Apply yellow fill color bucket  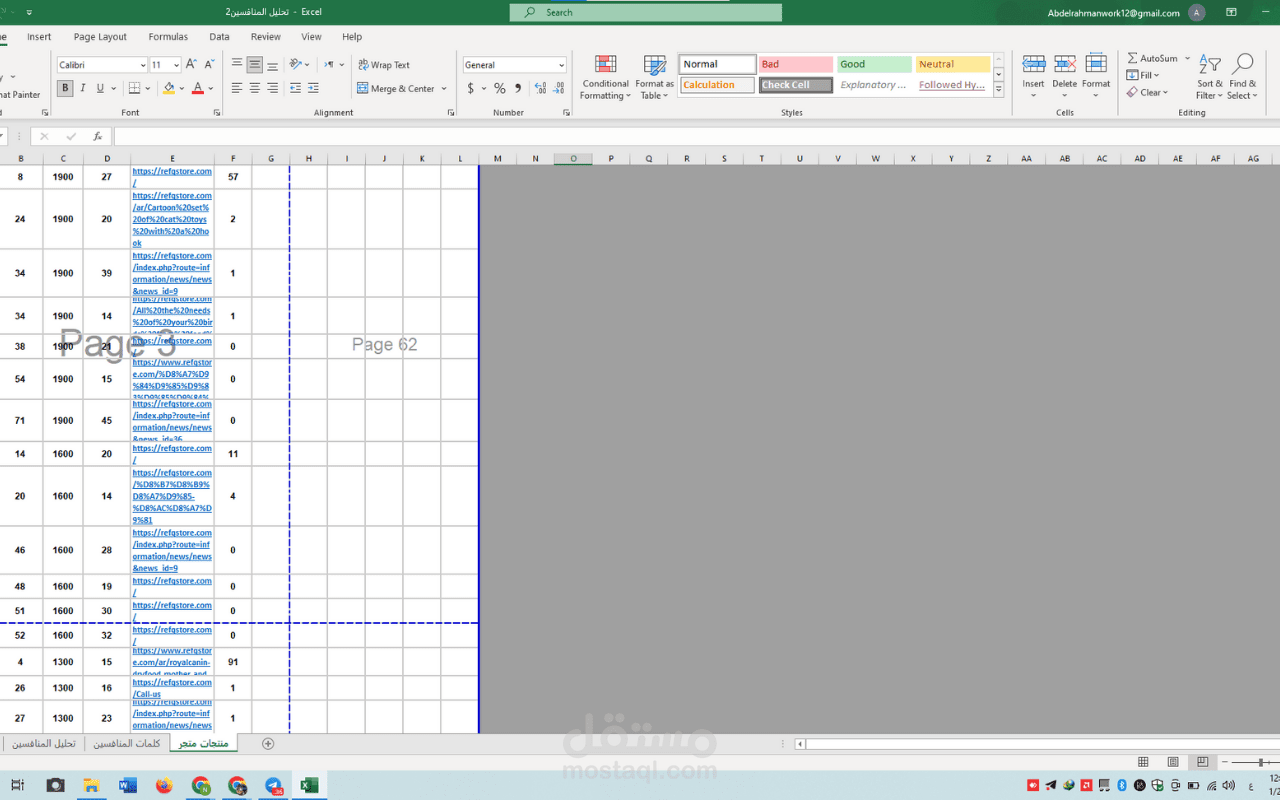pos(168,88)
